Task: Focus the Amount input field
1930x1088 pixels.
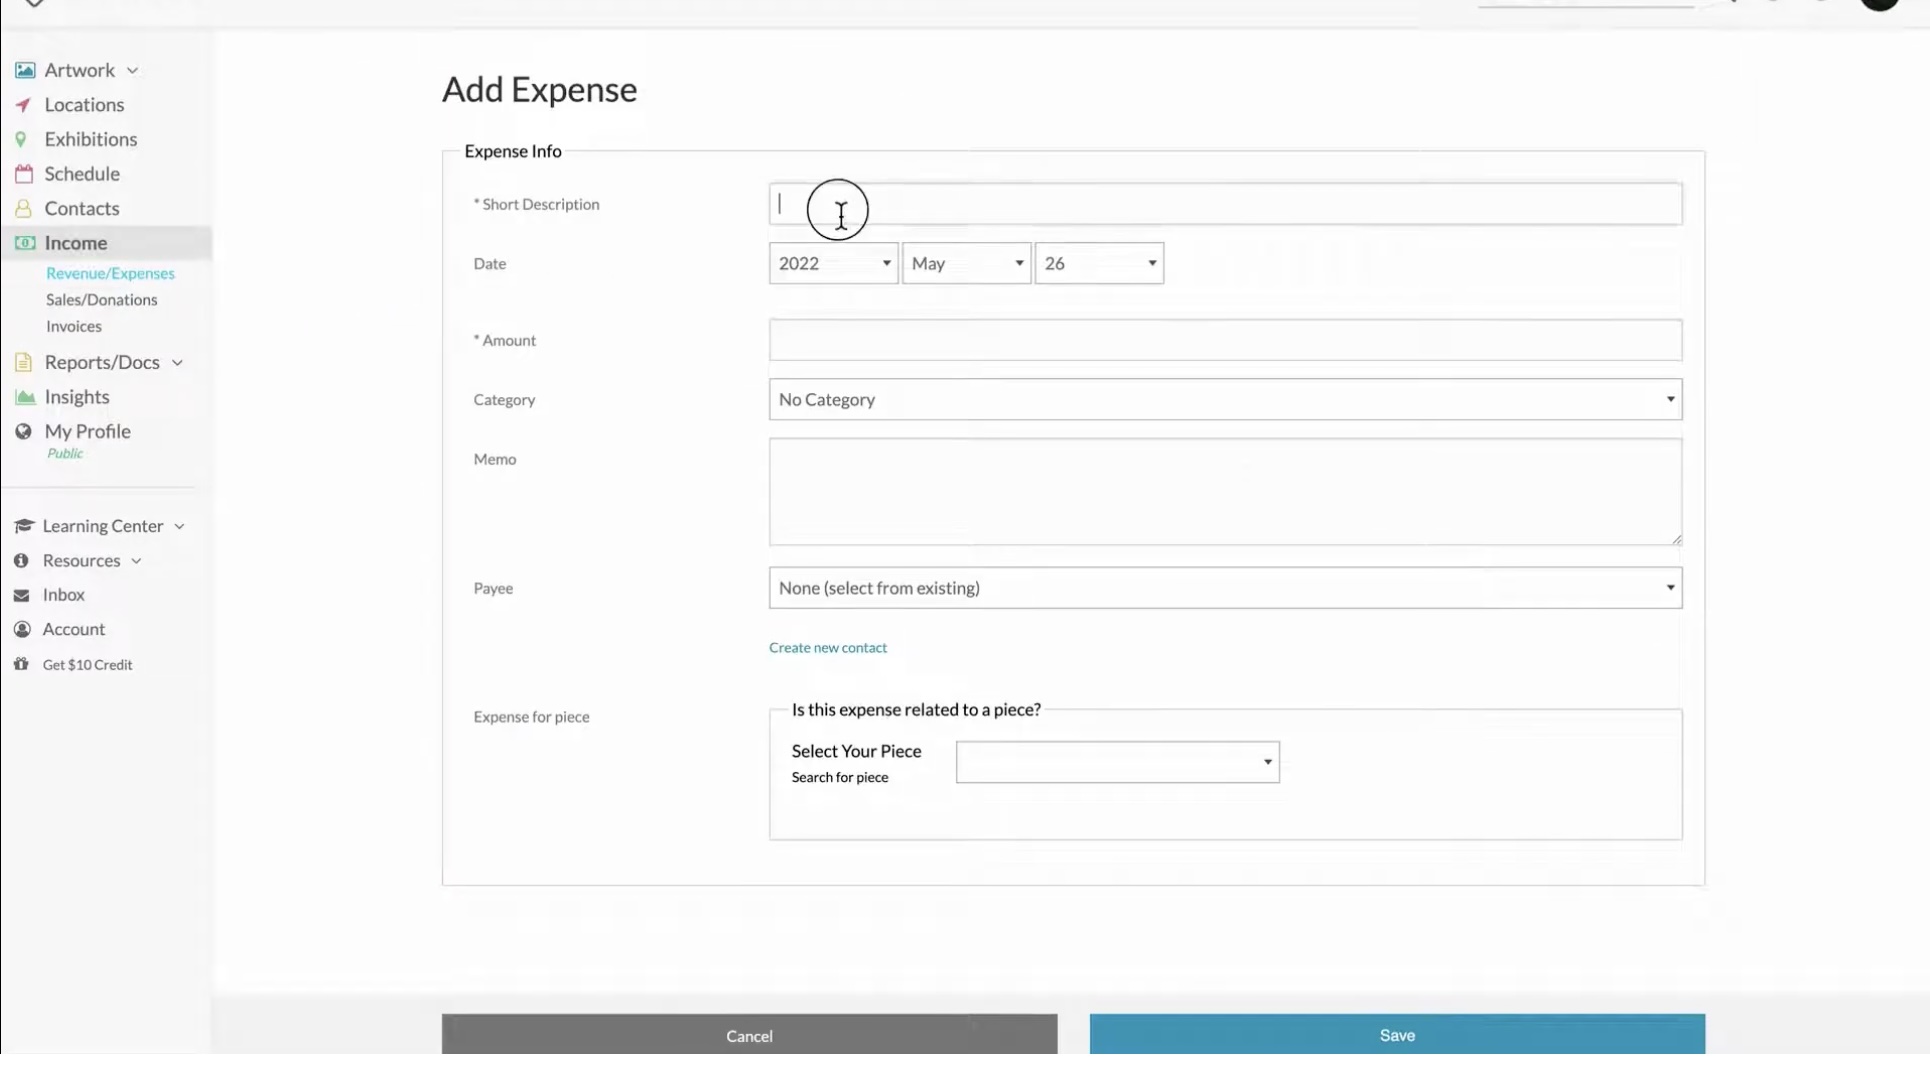Action: tap(1225, 340)
